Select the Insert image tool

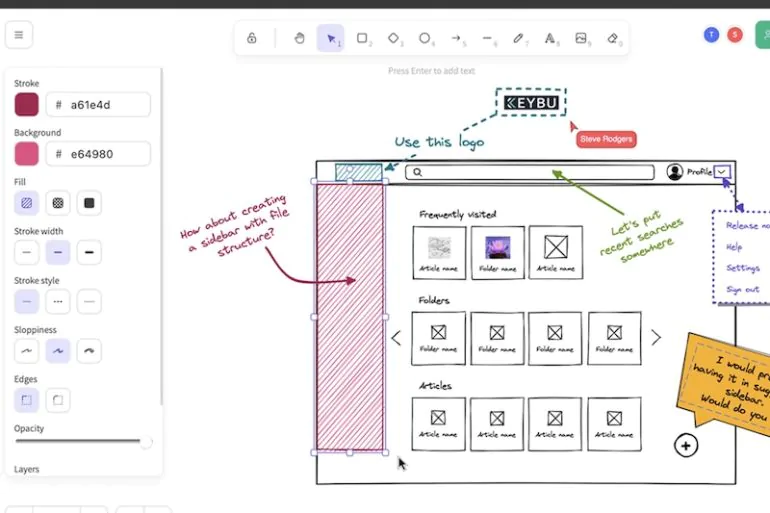pos(581,38)
